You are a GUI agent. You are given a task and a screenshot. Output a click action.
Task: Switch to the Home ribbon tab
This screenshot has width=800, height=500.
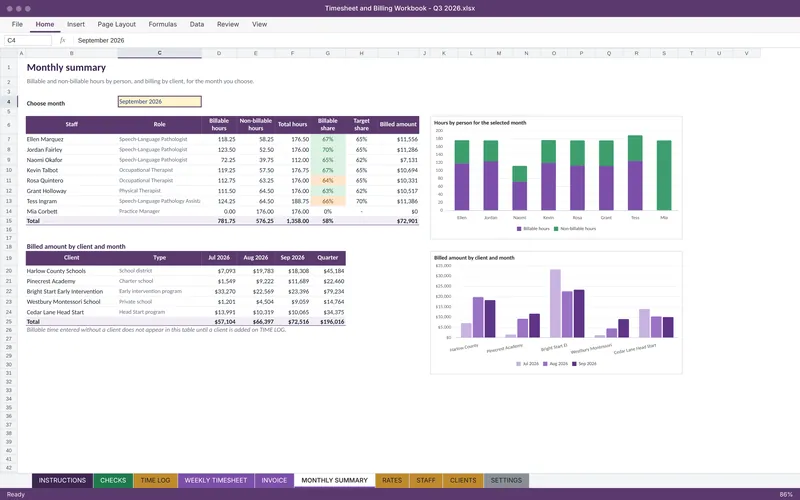[45, 24]
